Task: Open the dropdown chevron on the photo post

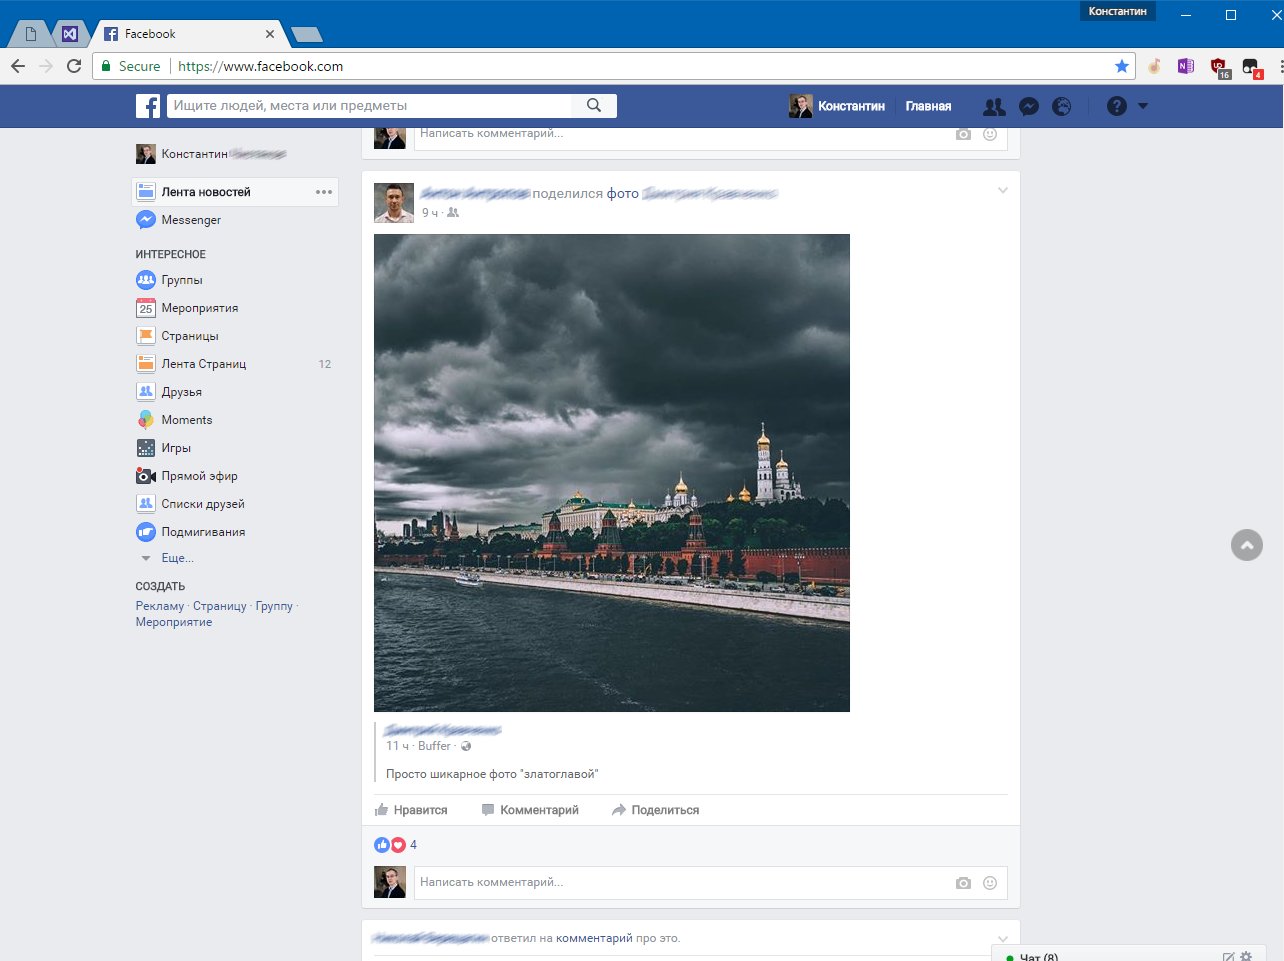Action: coord(1002,190)
